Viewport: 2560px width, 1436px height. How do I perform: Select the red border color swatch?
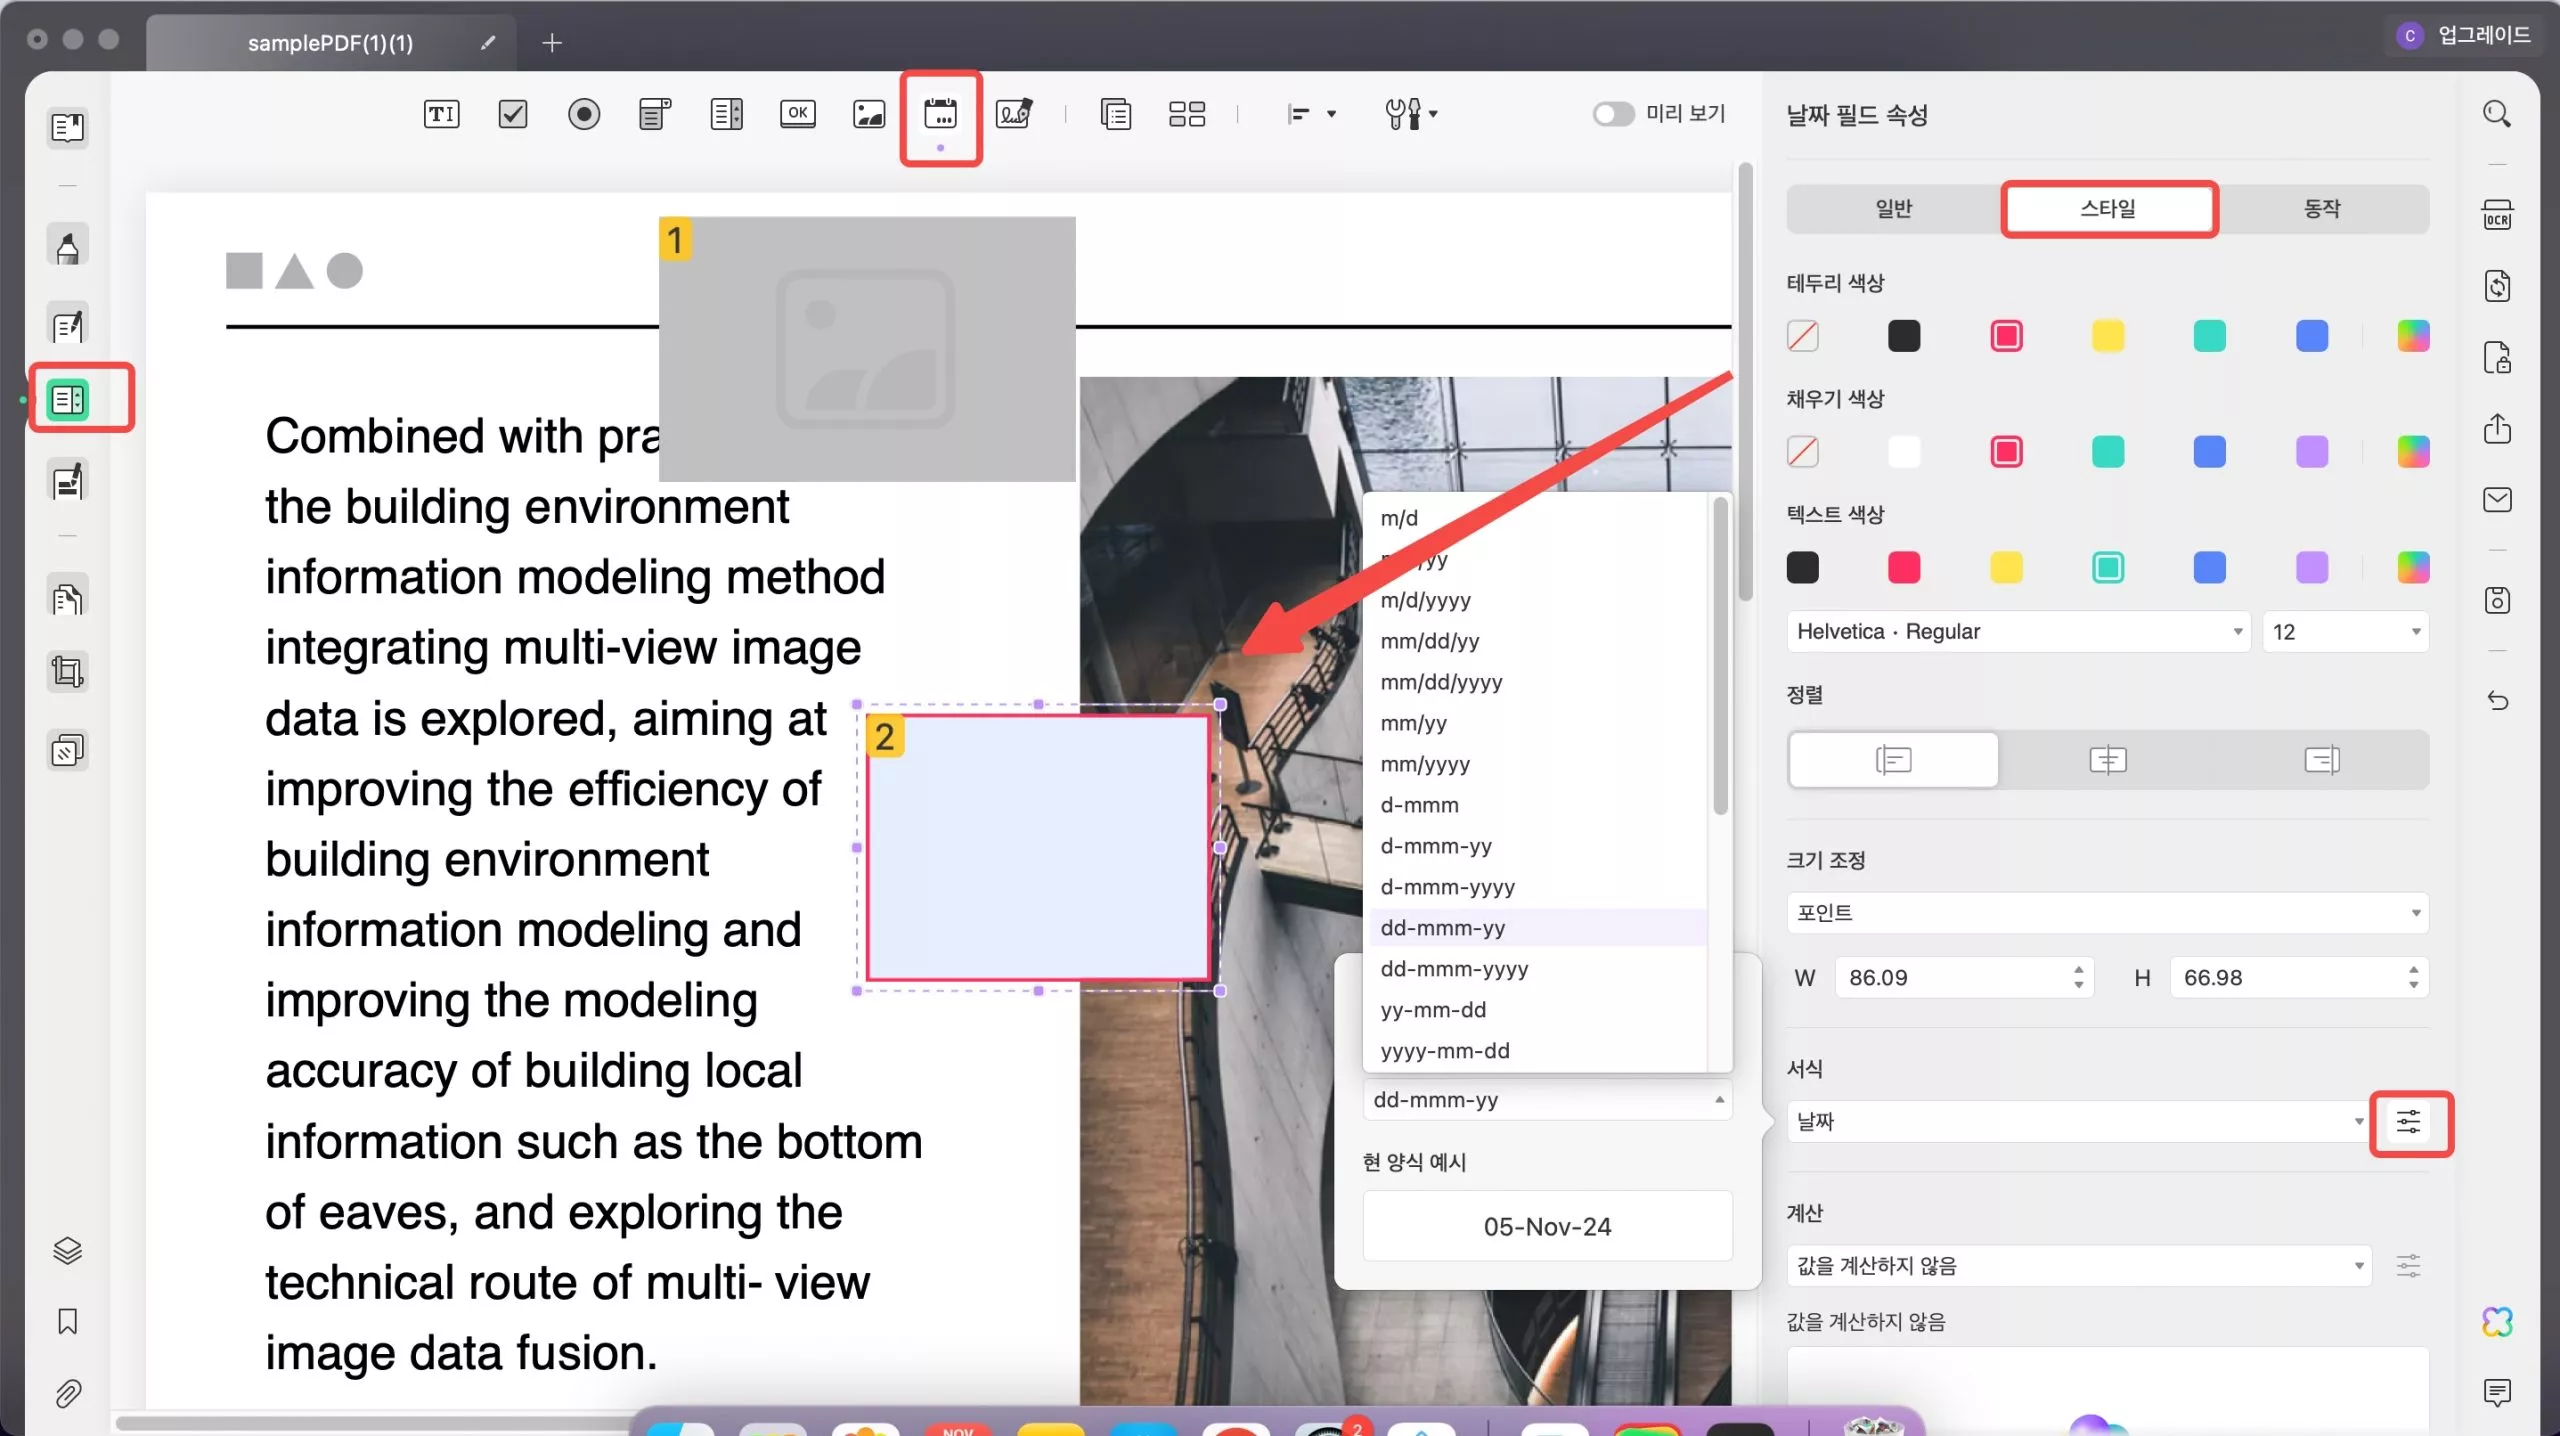pyautogui.click(x=2006, y=336)
